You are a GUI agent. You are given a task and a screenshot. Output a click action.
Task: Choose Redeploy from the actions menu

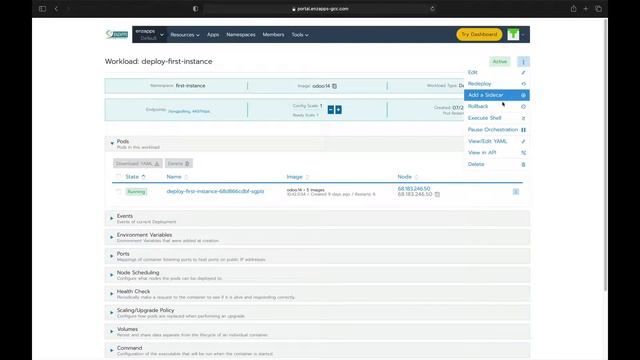(497, 84)
